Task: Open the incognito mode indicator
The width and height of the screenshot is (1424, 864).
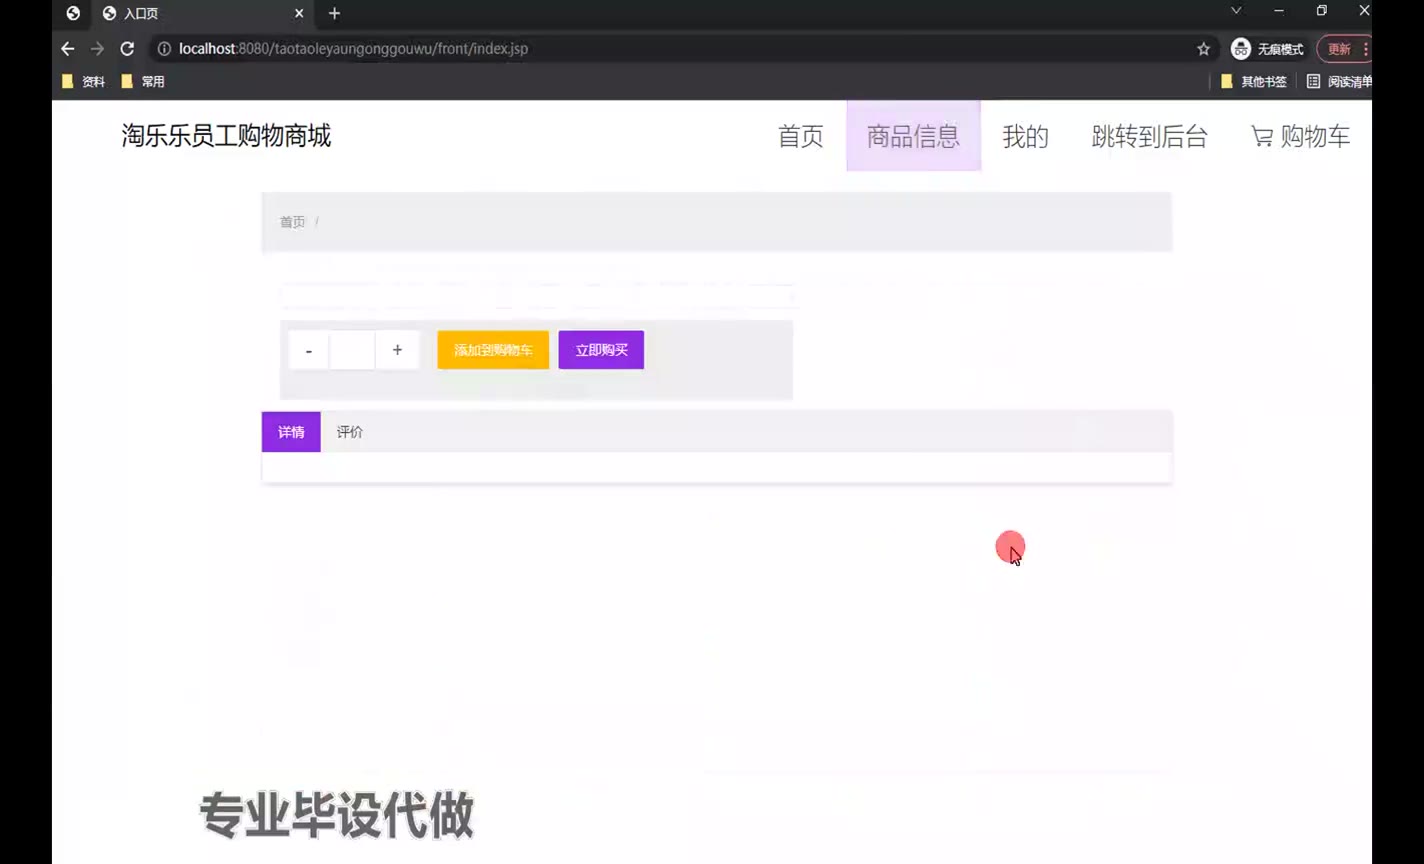Action: click(1267, 49)
